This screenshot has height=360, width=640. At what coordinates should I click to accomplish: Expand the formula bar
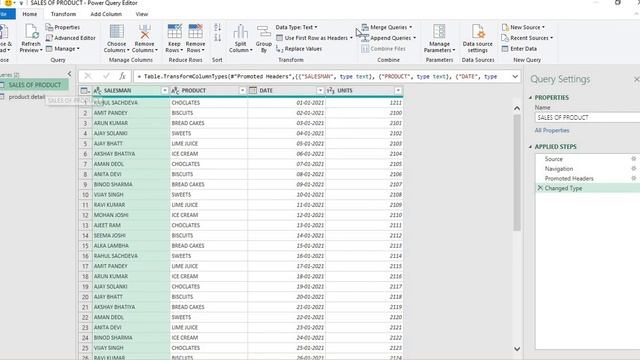pyautogui.click(x=515, y=76)
